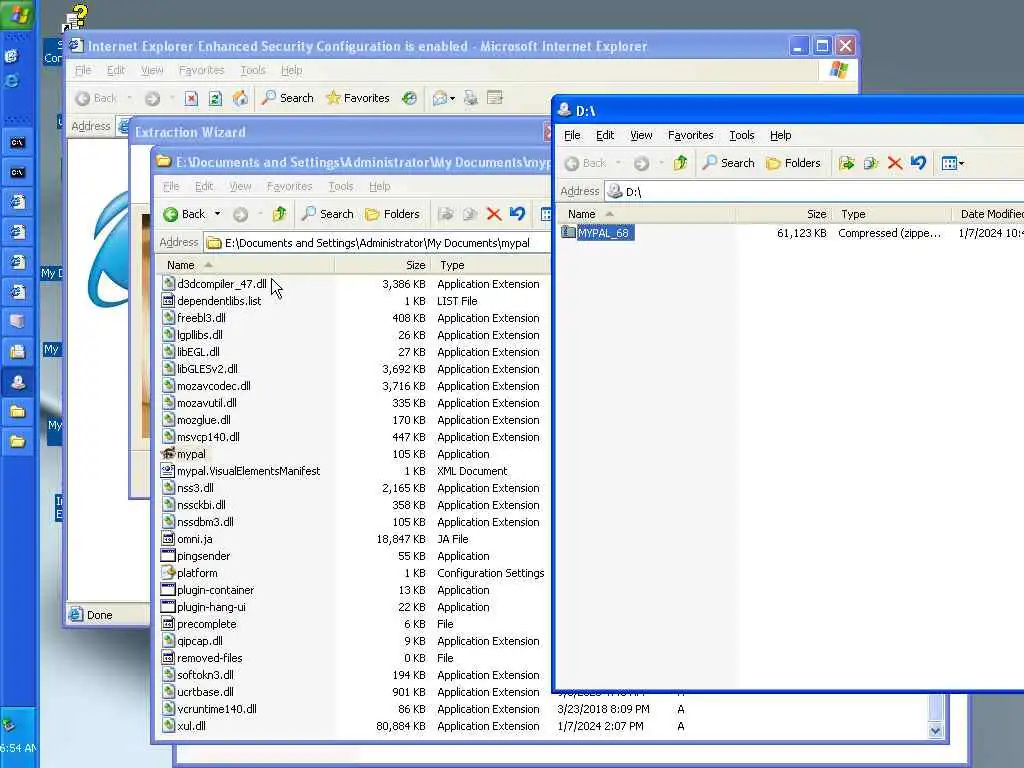Click Media/History icon in Internet Explorer toolbar

pyautogui.click(x=409, y=98)
